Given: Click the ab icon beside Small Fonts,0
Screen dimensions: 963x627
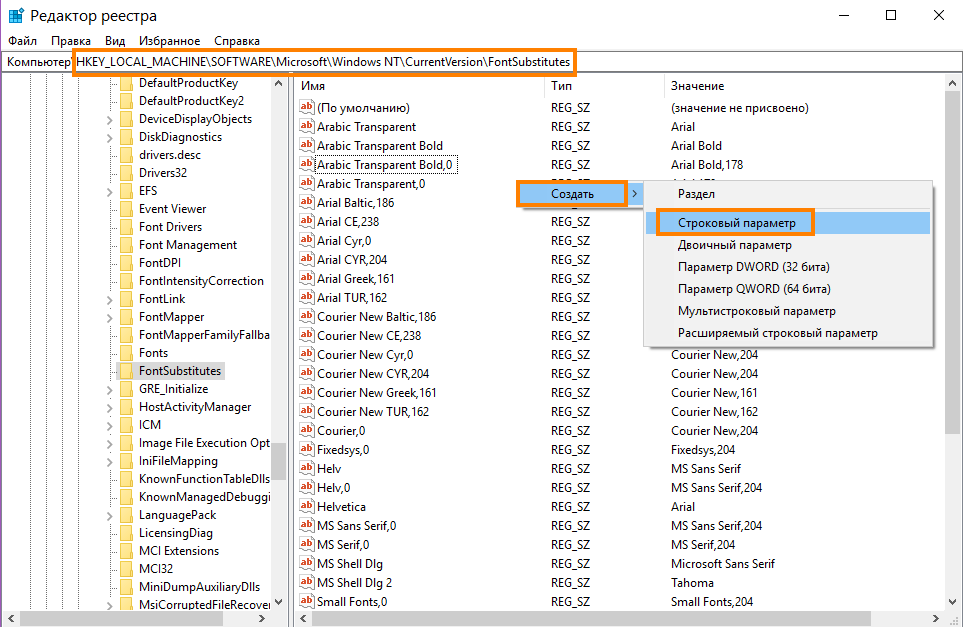Looking at the screenshot, I should pos(306,601).
